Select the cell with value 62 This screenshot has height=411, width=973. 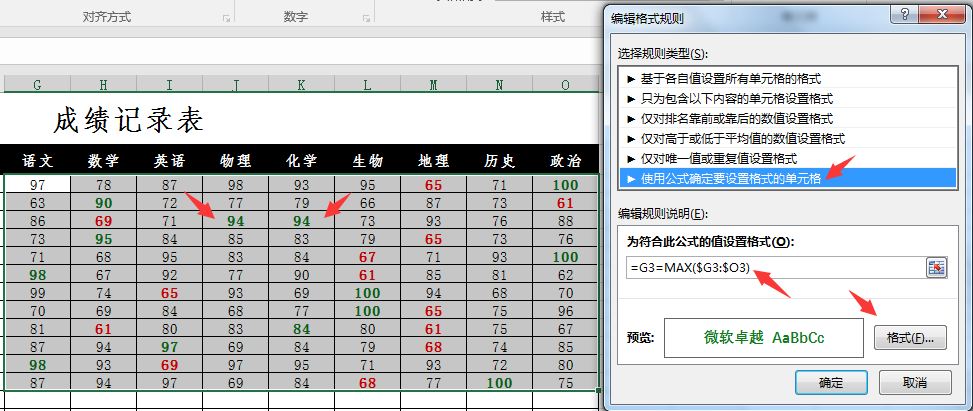565,275
